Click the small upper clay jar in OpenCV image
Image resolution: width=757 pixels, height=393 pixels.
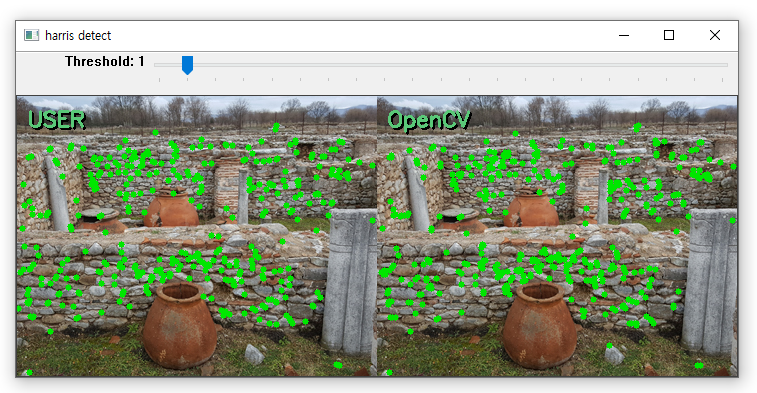tap(531, 209)
